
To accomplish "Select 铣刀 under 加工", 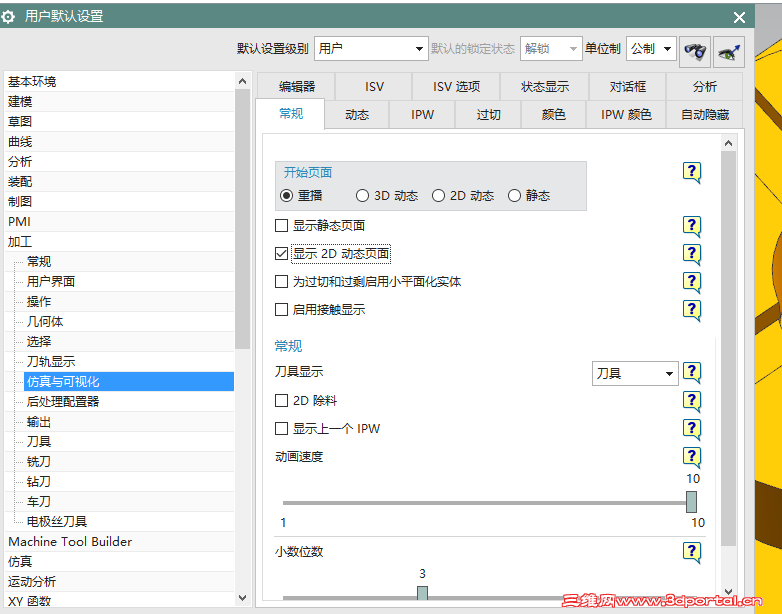I will coord(129,461).
